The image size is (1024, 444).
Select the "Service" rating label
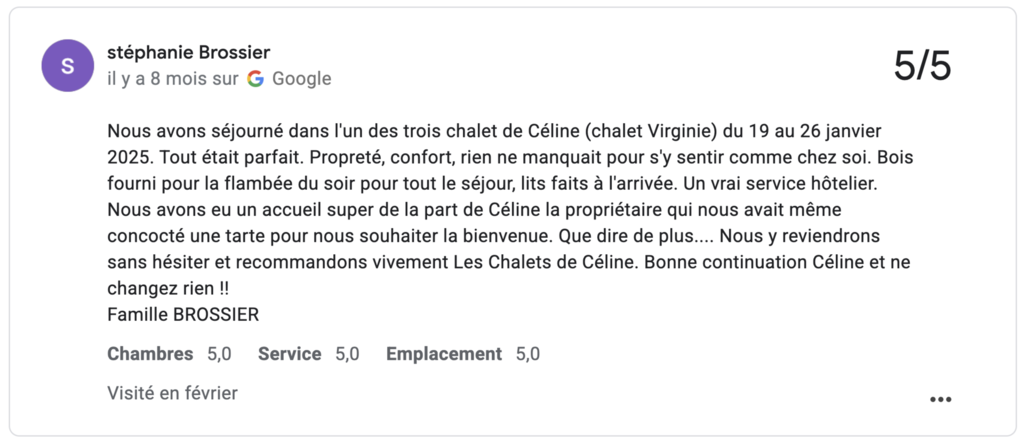tap(289, 353)
